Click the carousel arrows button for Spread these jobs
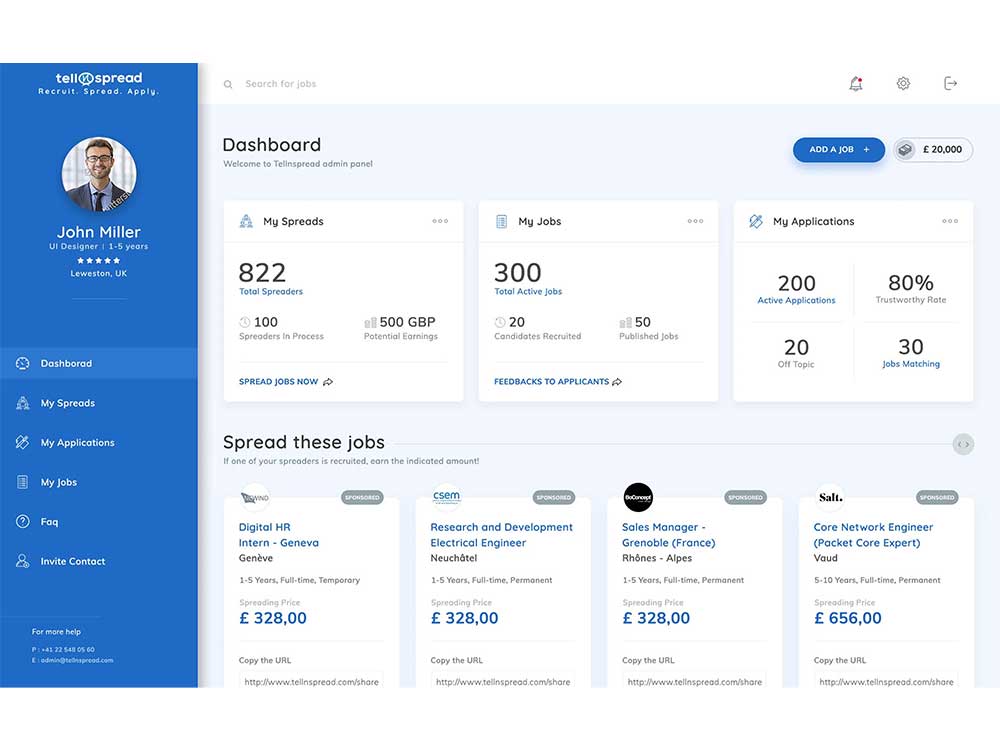The height and width of the screenshot is (750, 1000). click(963, 445)
